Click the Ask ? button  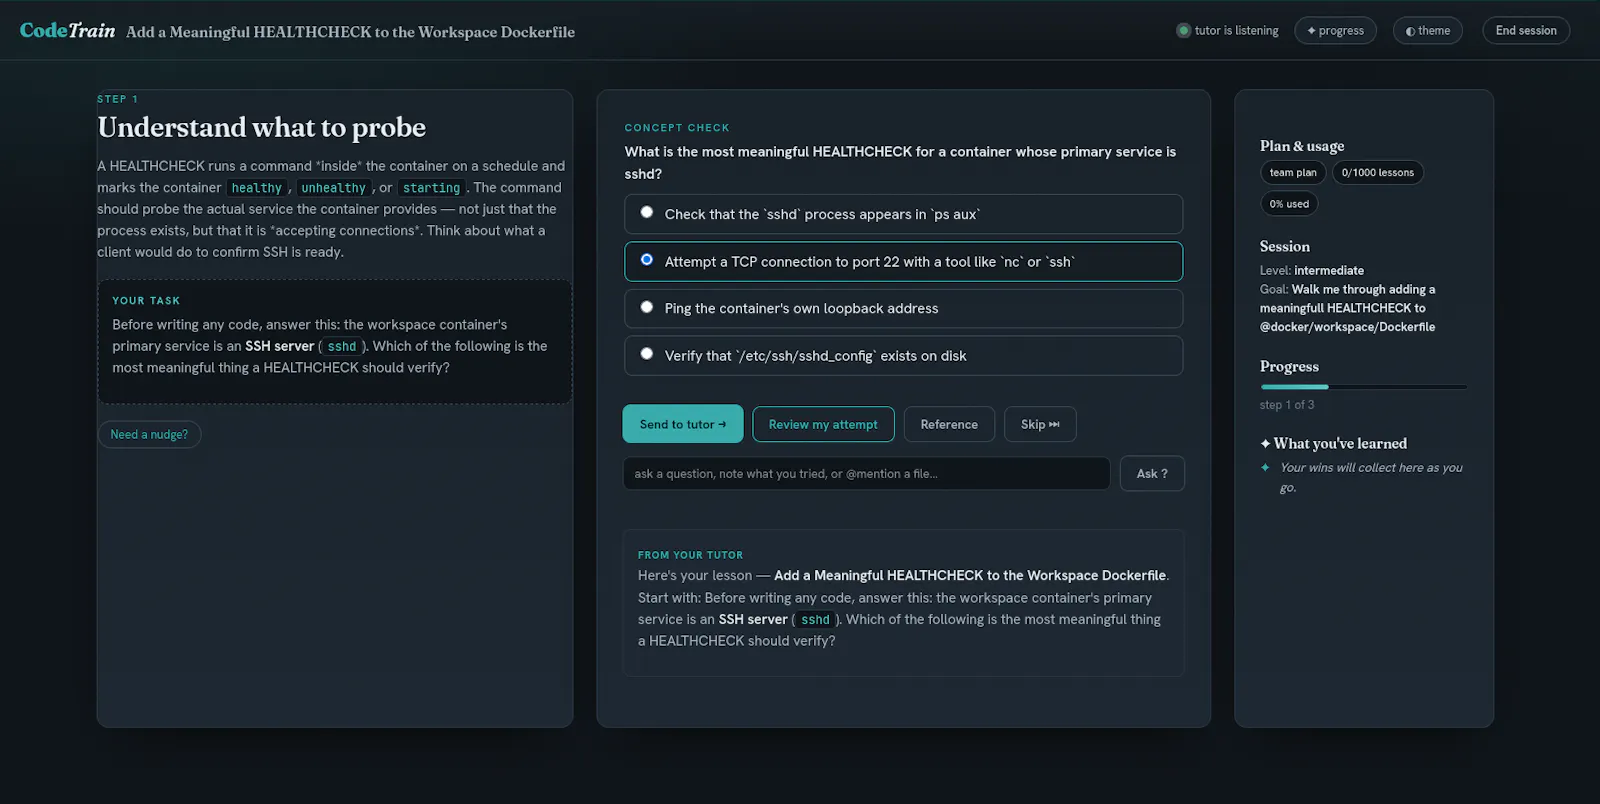[x=1152, y=474]
